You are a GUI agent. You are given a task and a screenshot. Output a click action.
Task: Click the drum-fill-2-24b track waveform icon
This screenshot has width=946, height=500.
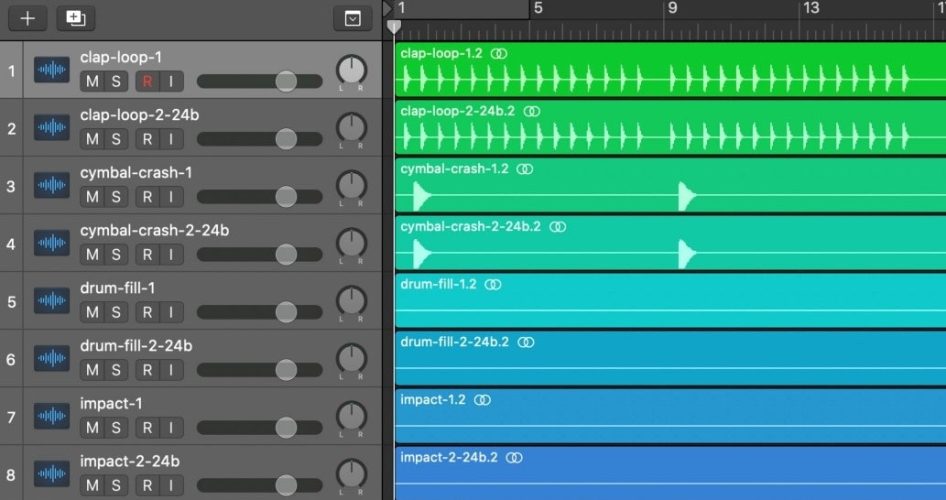pos(52,358)
